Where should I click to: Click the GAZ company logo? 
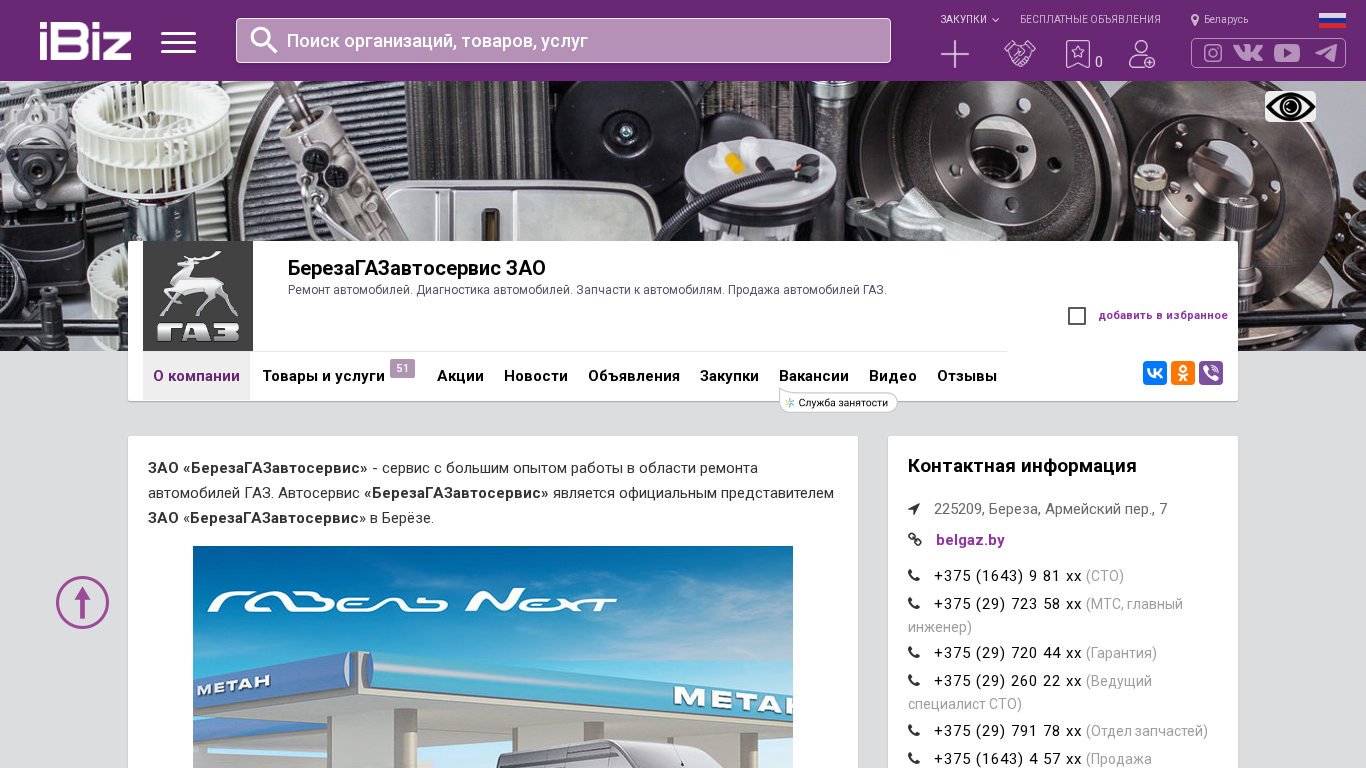click(x=198, y=296)
